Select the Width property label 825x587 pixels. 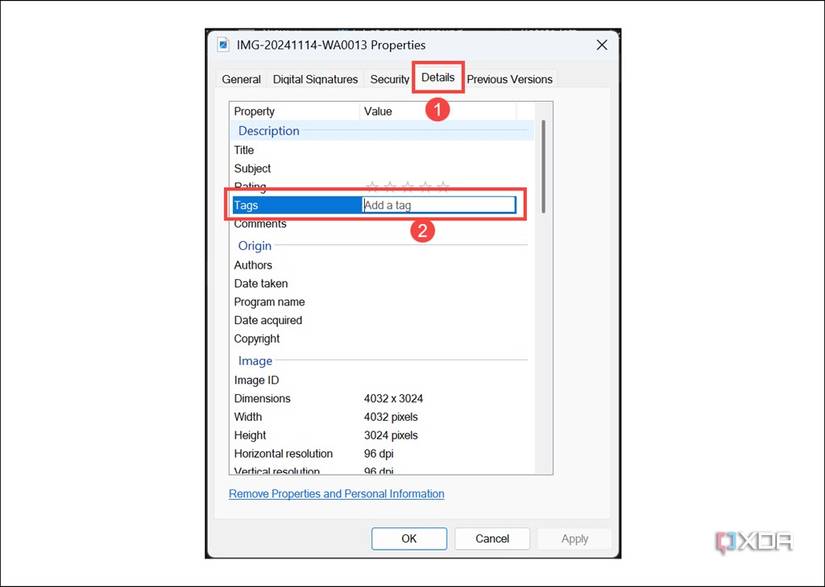[x=248, y=417]
